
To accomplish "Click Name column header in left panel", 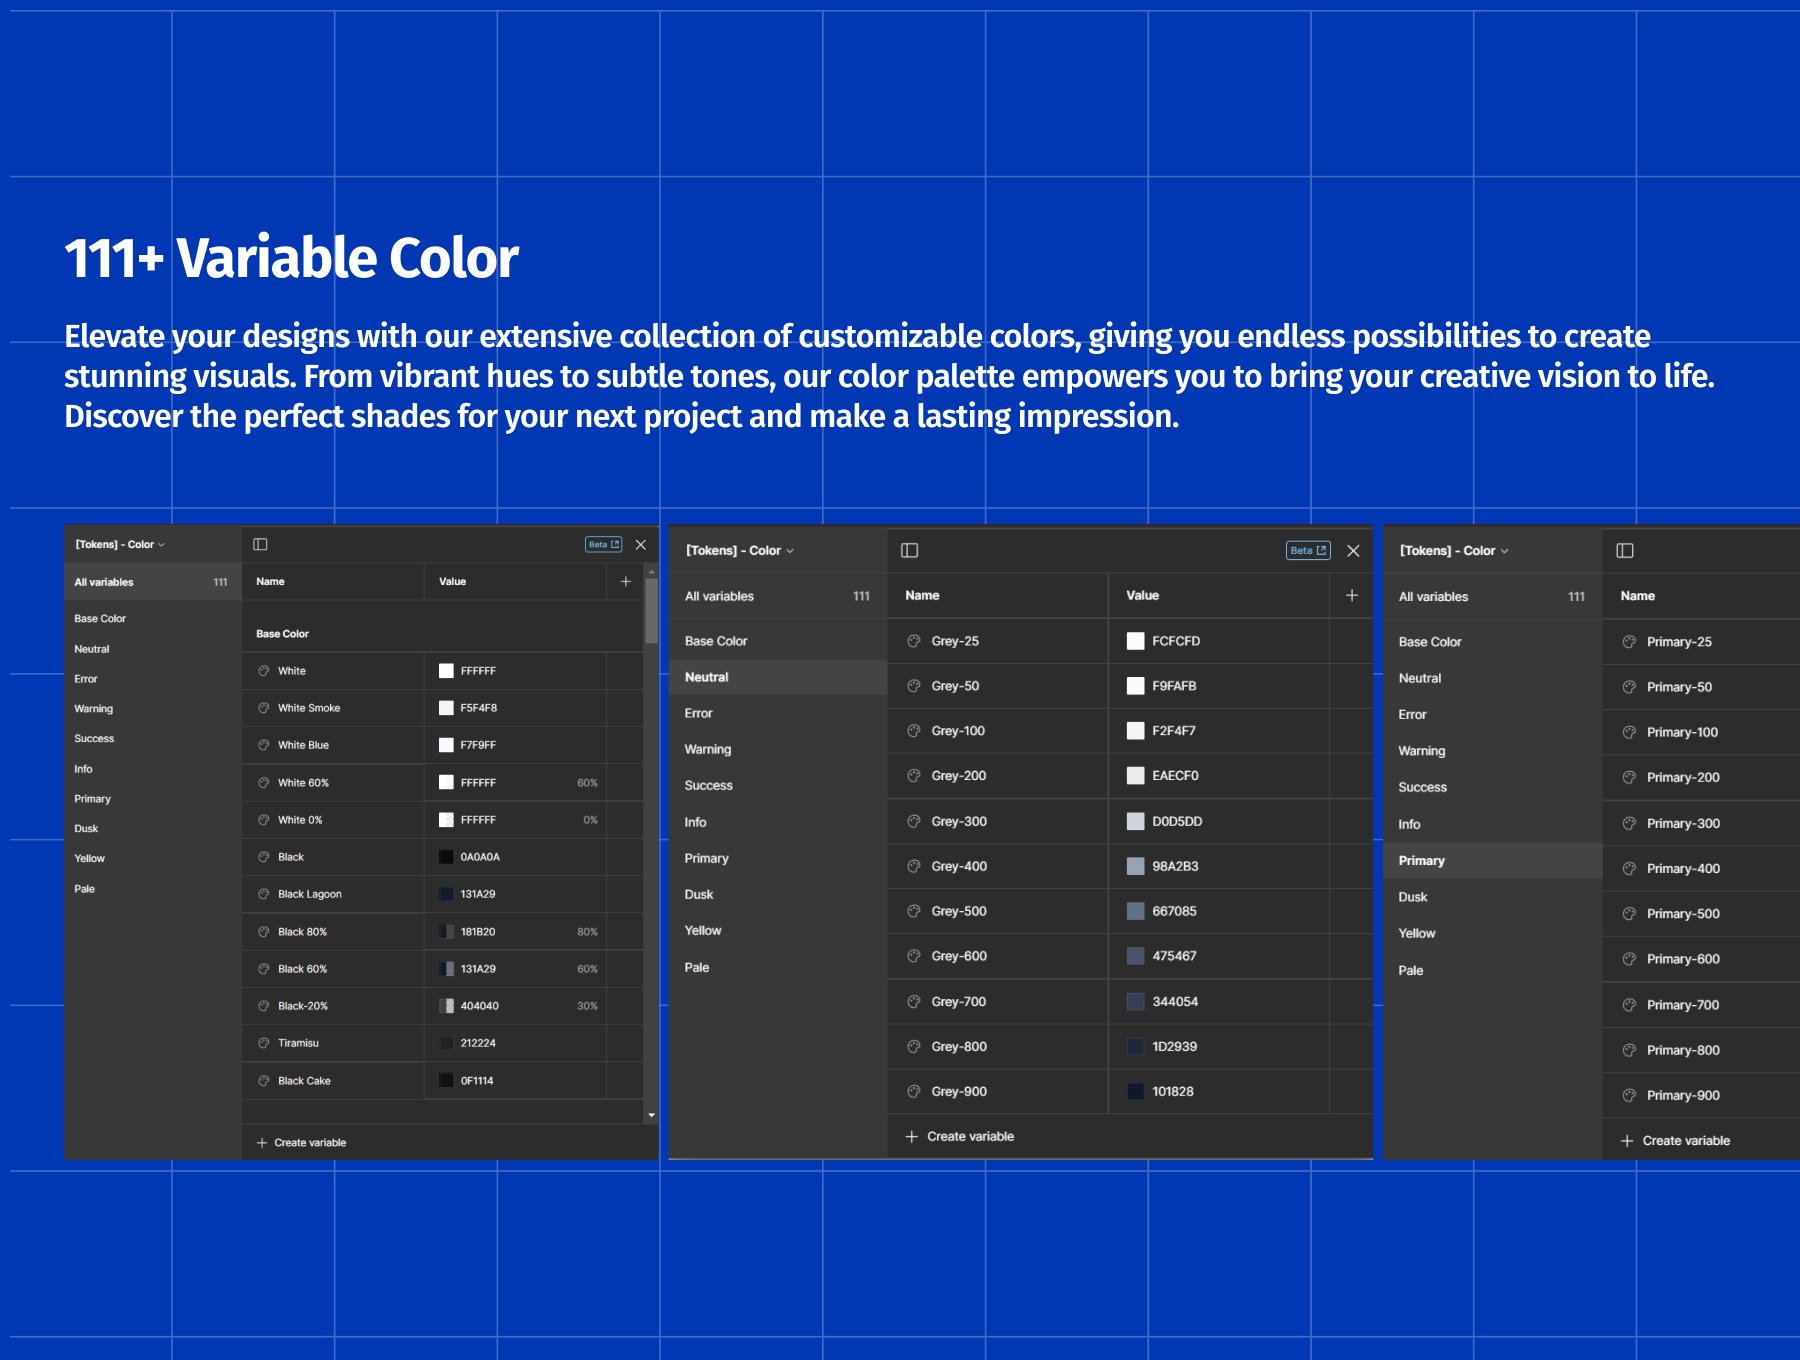I will click(x=270, y=581).
